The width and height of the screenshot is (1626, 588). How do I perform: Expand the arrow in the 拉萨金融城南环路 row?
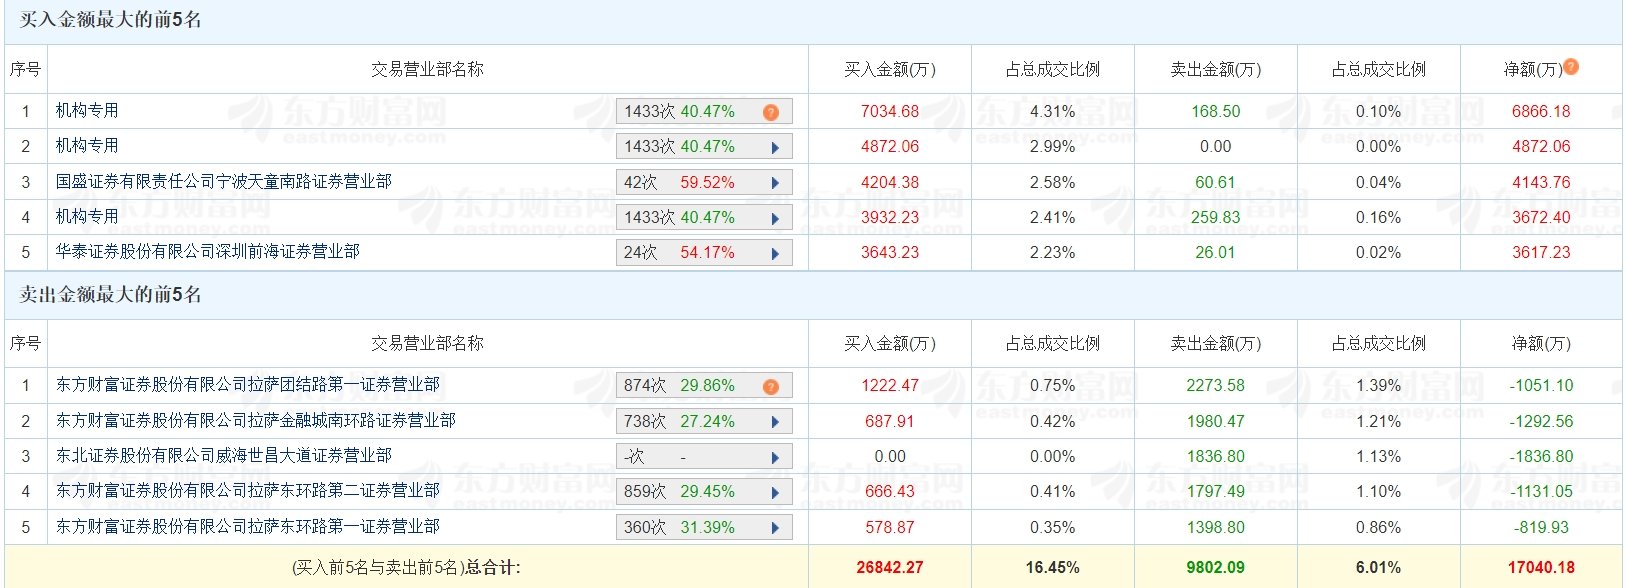775,422
